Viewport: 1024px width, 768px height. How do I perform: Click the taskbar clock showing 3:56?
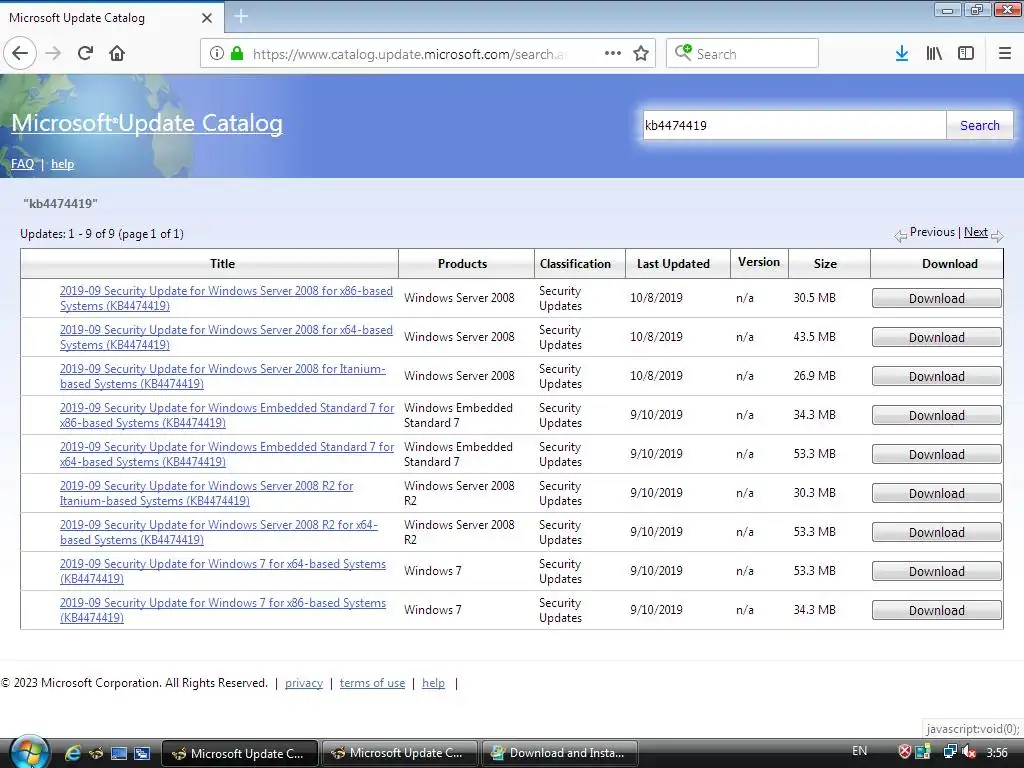(x=997, y=752)
